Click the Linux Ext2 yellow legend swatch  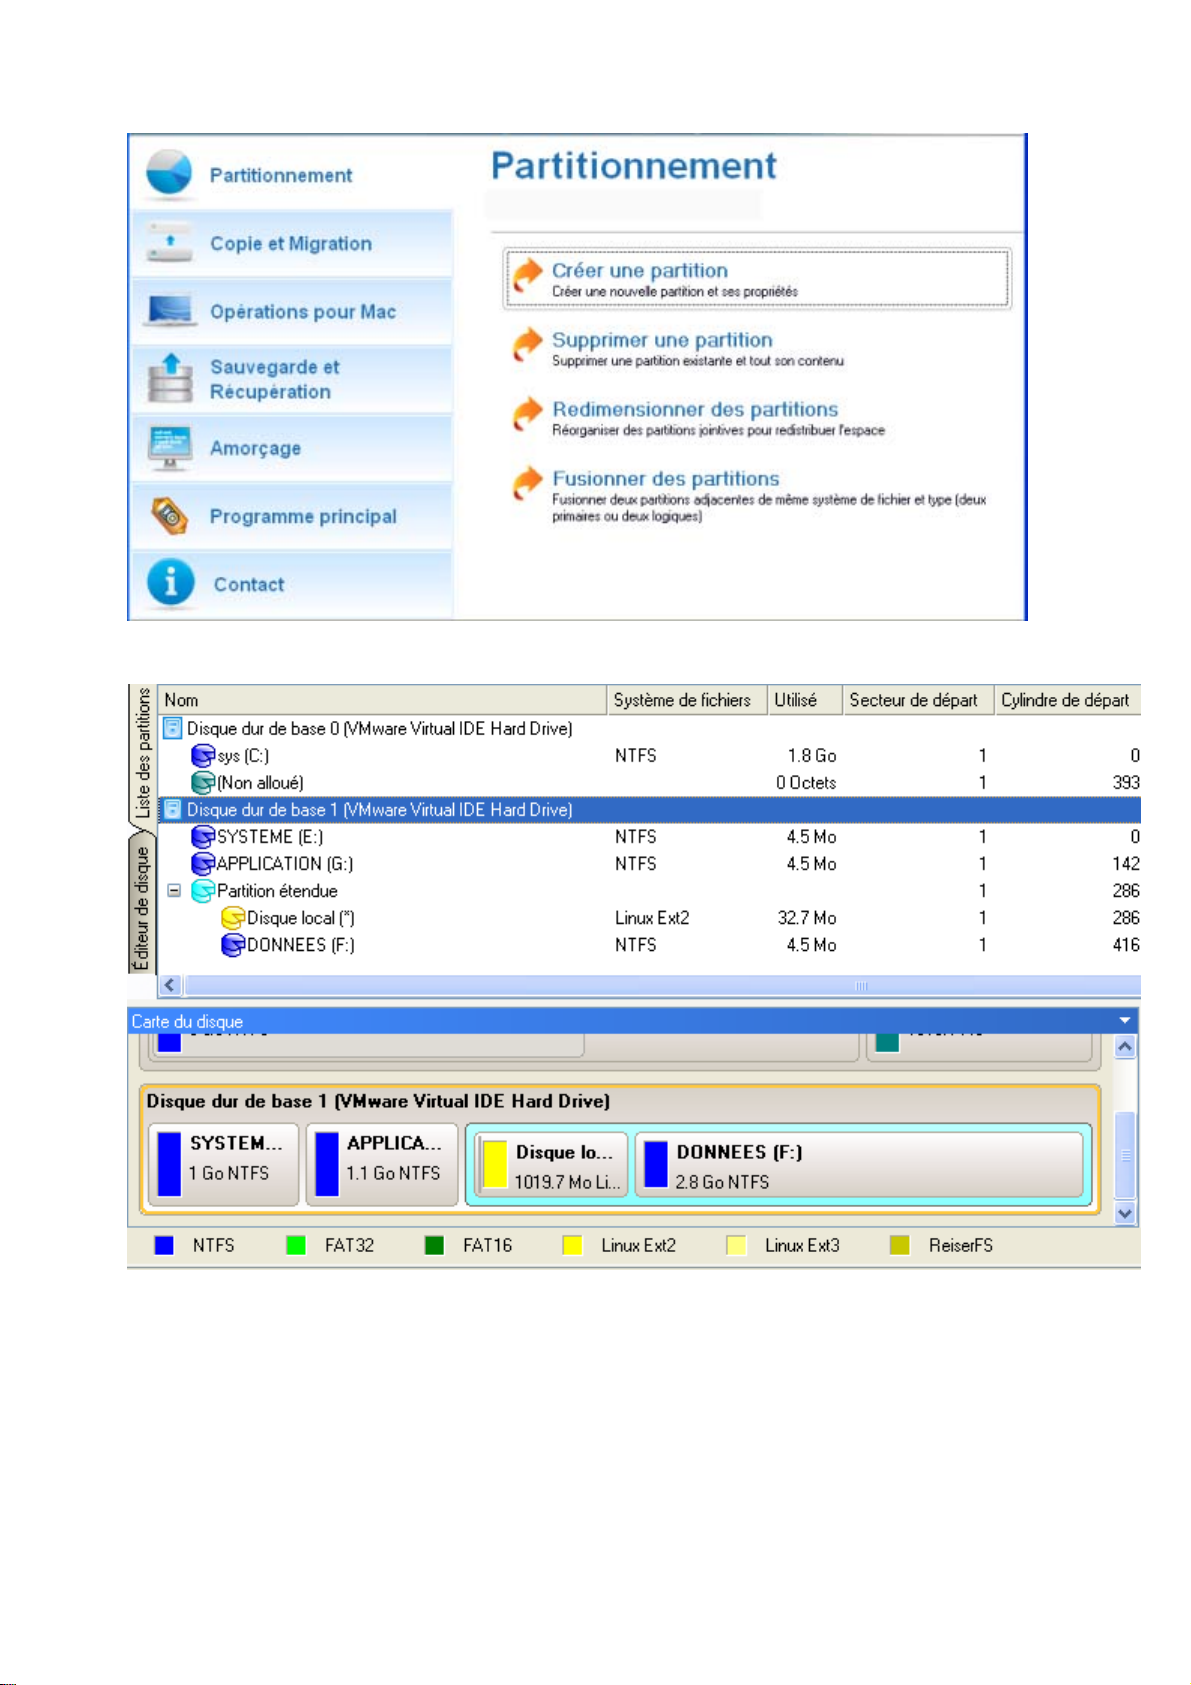572,1245
